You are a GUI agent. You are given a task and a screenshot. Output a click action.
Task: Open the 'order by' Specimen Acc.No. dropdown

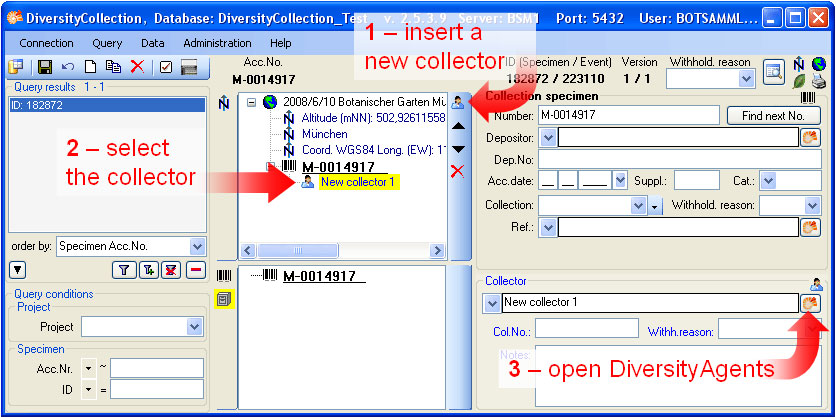point(197,246)
